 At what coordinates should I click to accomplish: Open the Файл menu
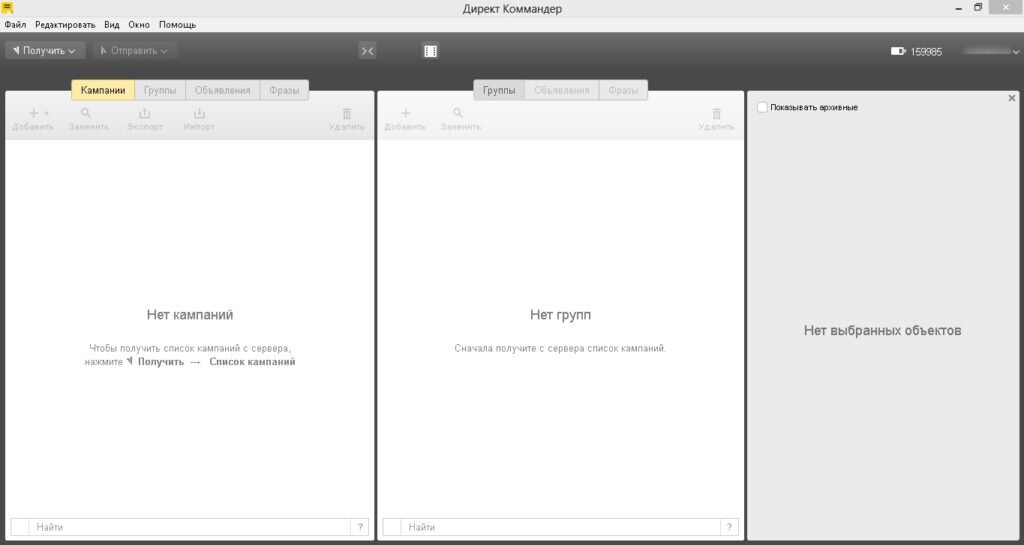(15, 25)
